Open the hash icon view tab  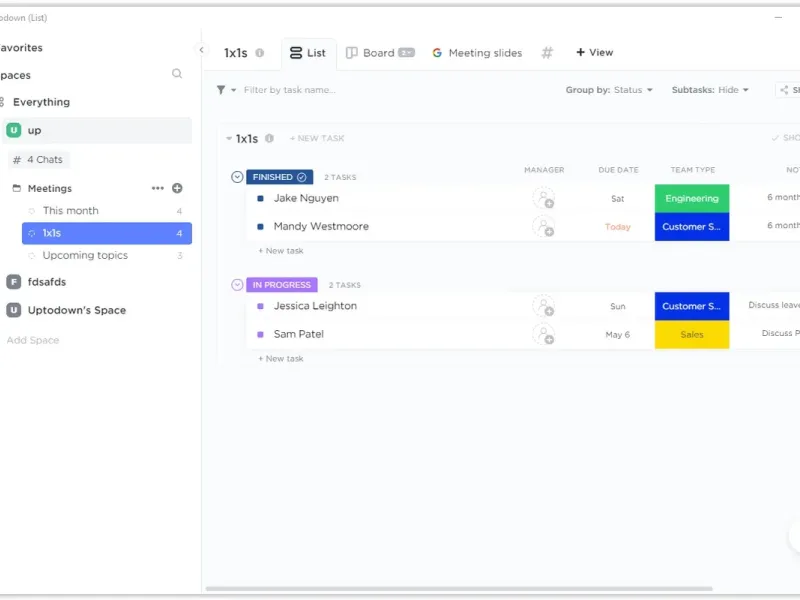coord(547,53)
